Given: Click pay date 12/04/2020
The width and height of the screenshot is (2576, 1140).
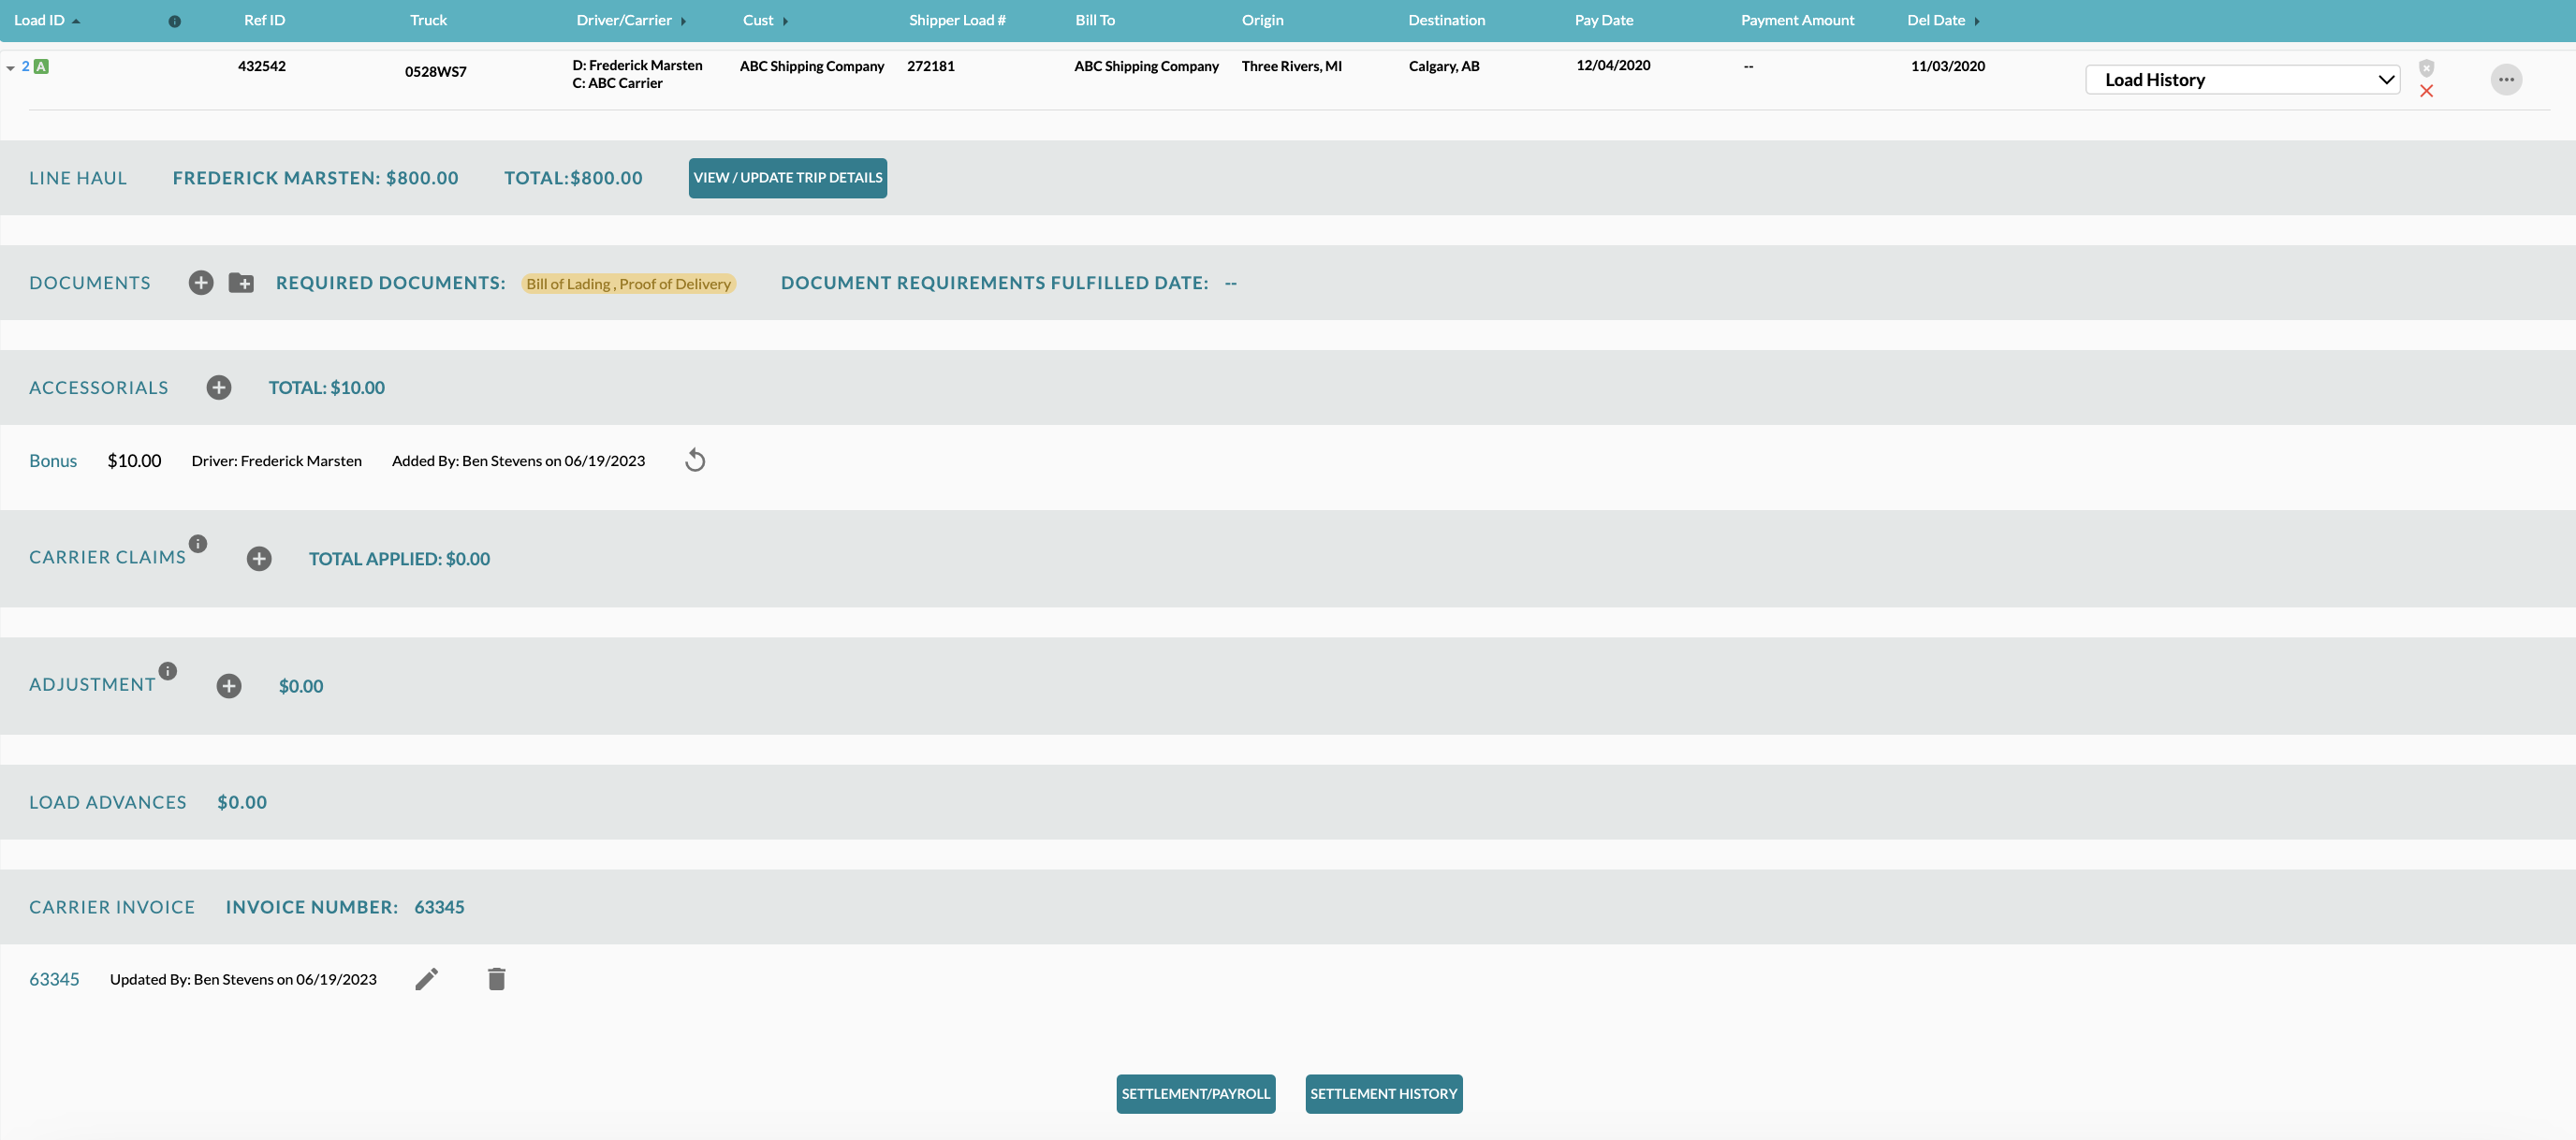Looking at the screenshot, I should (1613, 65).
